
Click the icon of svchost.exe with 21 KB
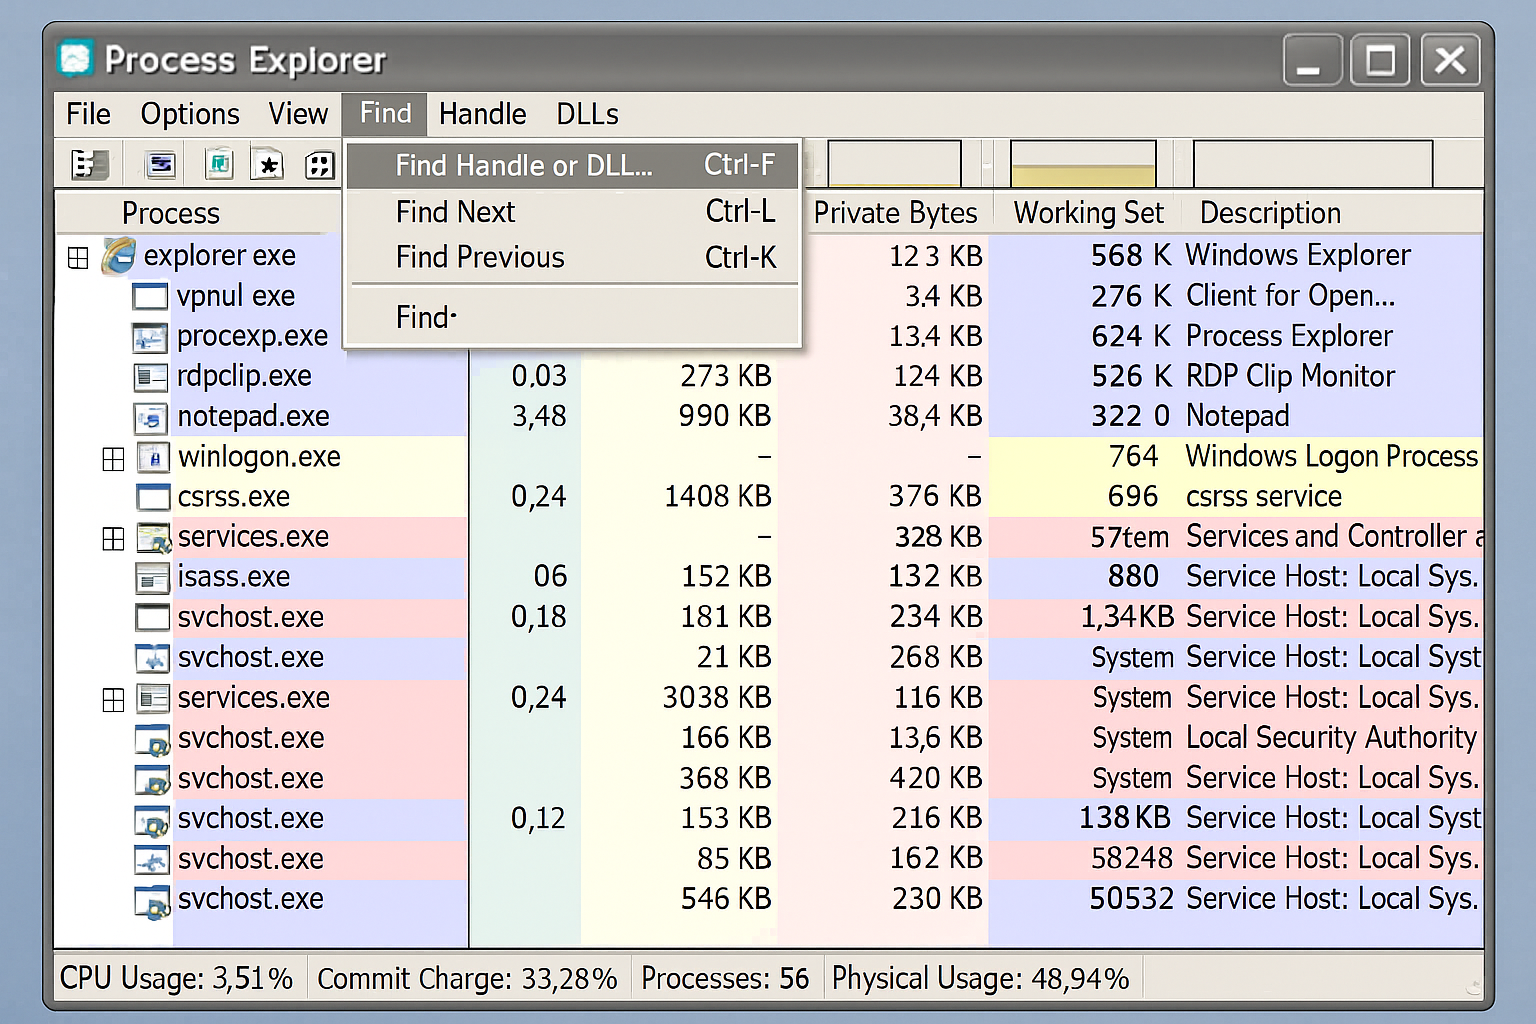[153, 658]
